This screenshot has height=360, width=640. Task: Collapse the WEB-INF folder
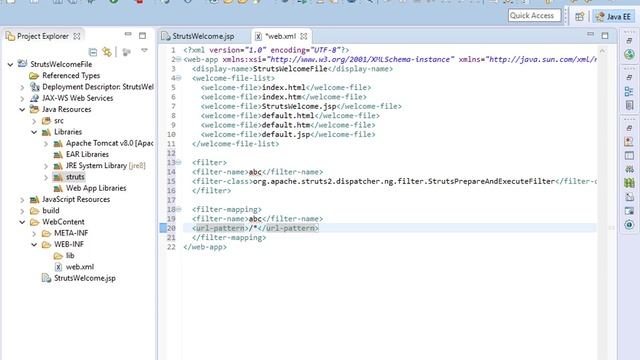coord(34,244)
